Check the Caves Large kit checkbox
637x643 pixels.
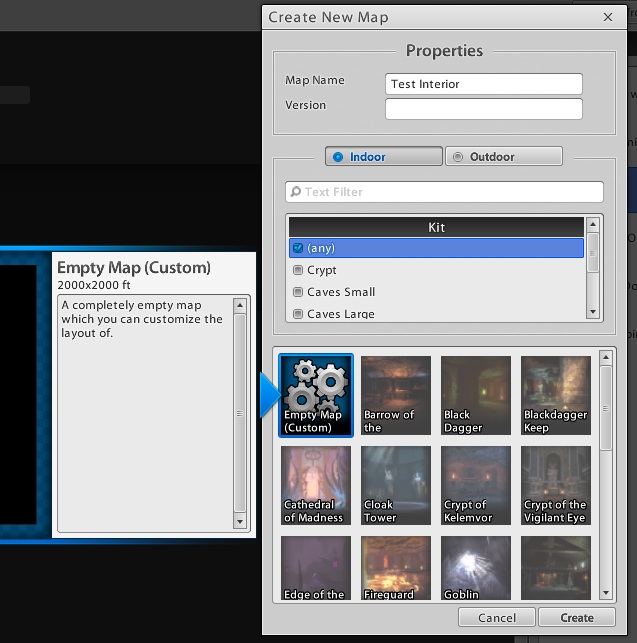point(298,314)
